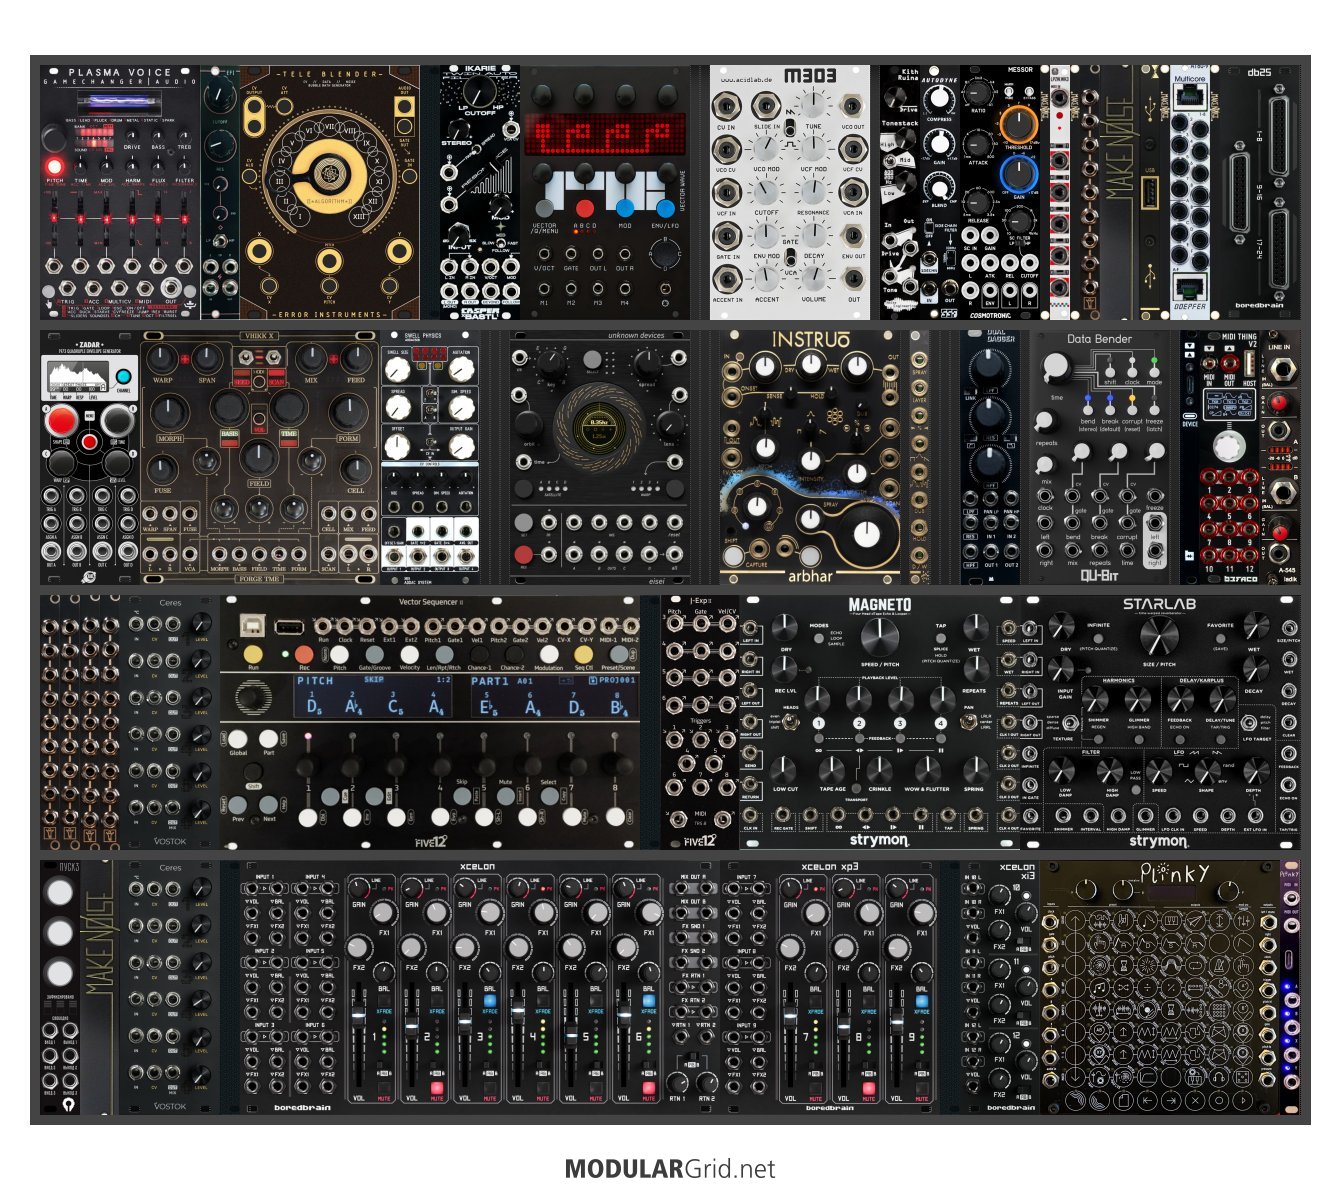This screenshot has width=1341, height=1190.
Task: Click the Velocity button on Vector Sequencer
Action: point(410,655)
